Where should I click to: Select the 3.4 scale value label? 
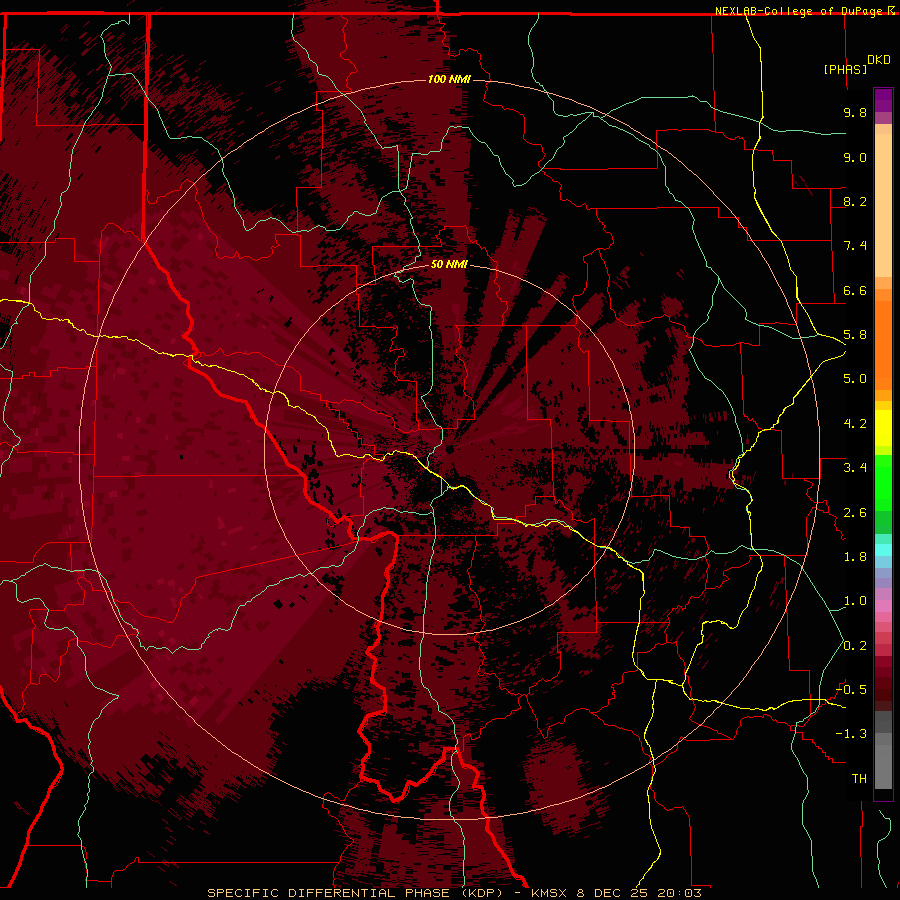click(x=855, y=468)
